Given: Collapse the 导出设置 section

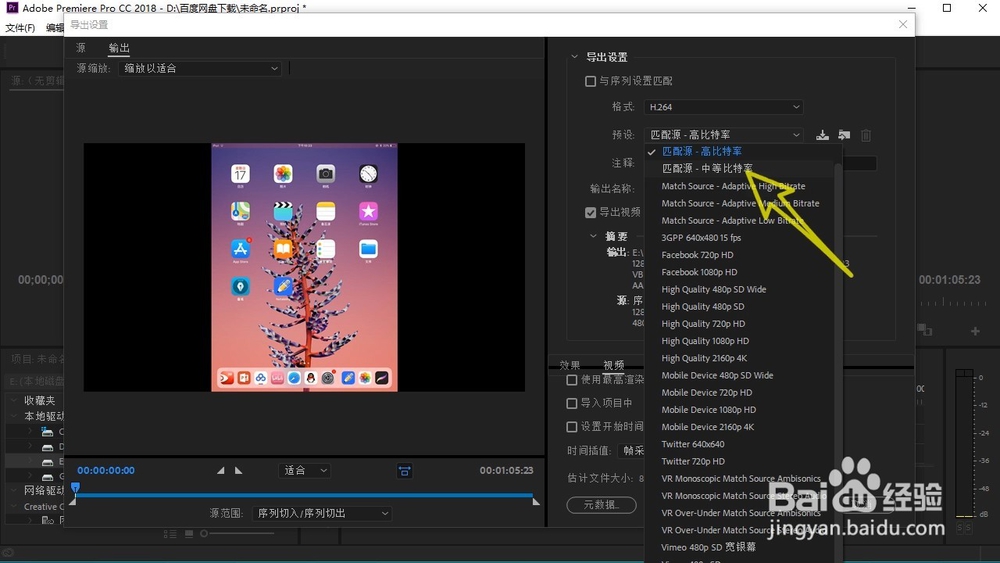Looking at the screenshot, I should (575, 57).
